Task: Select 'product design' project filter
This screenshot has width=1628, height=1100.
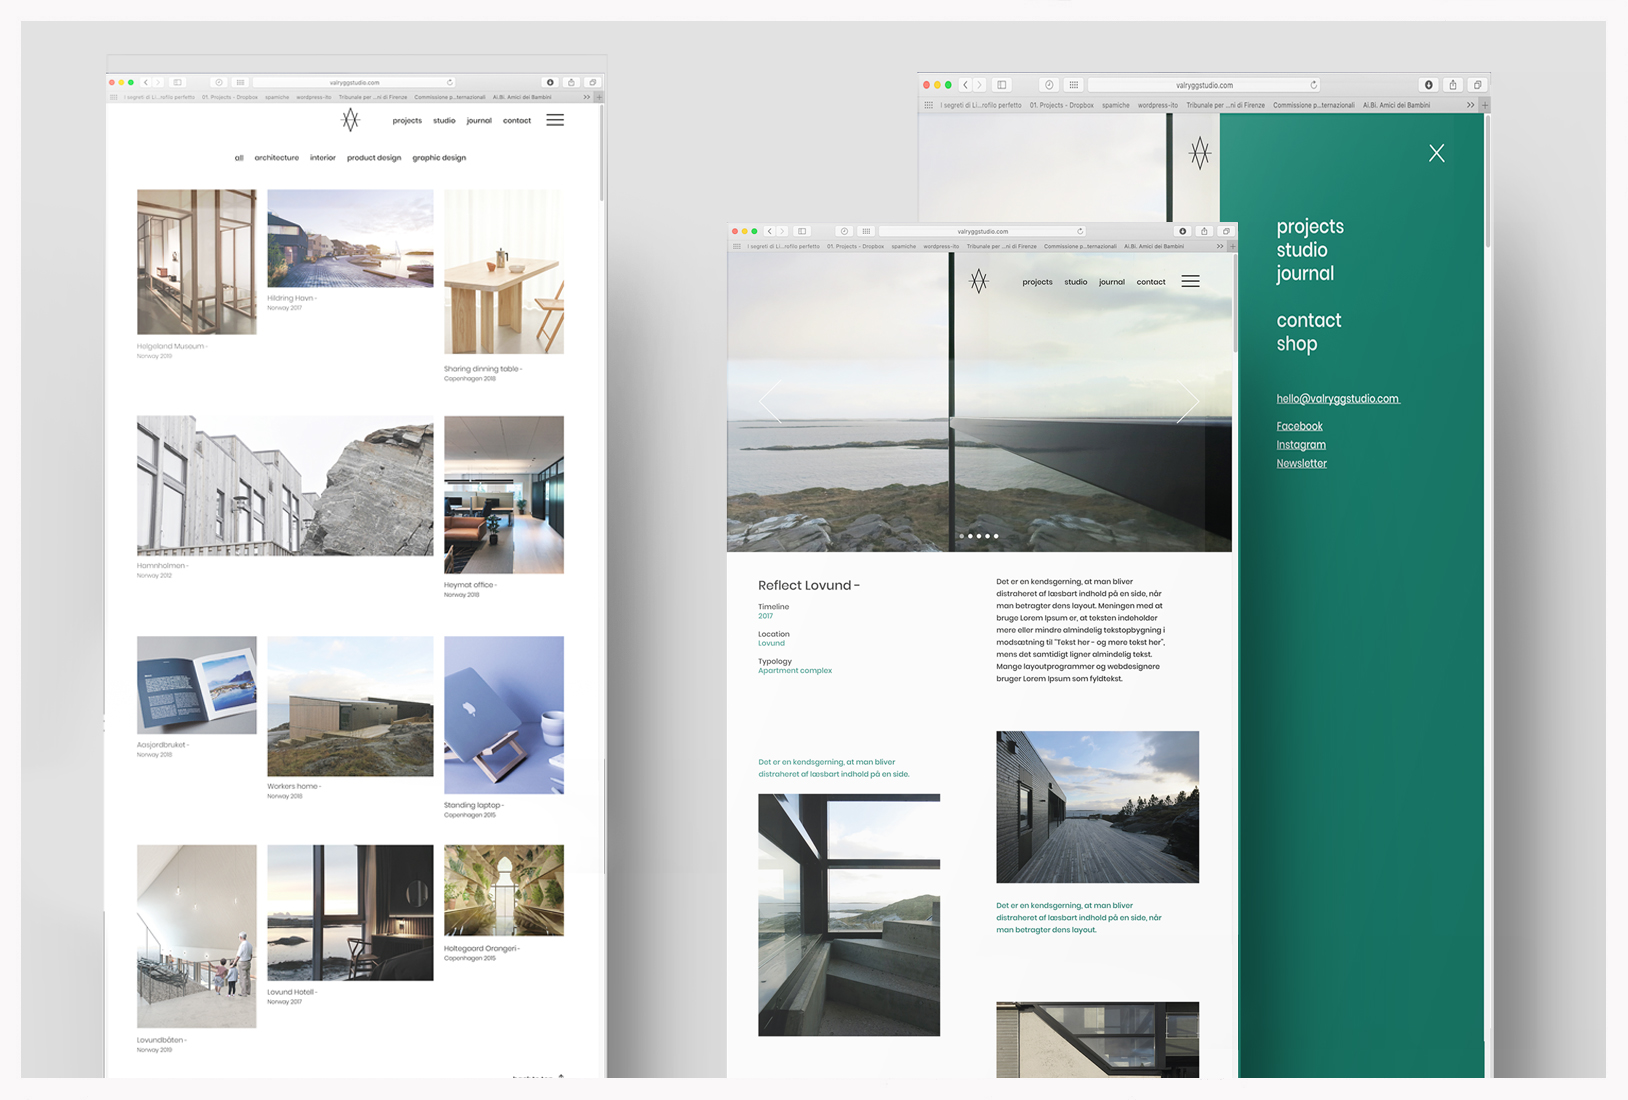Action: coord(374,158)
